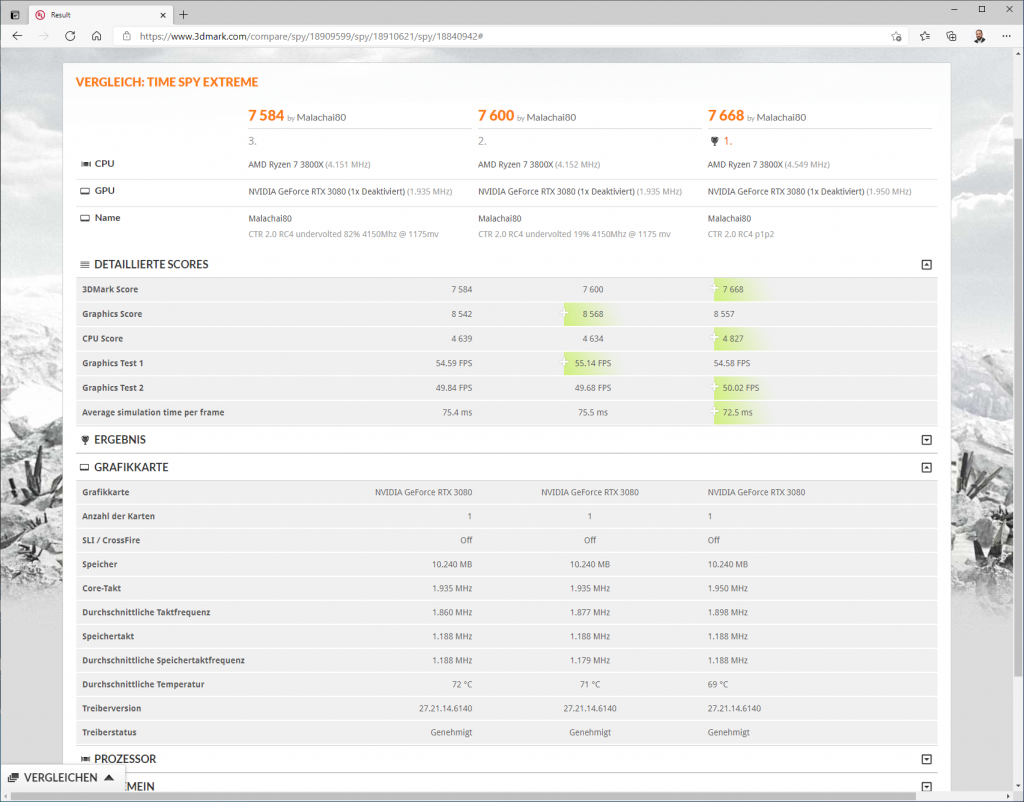1024x802 pixels.
Task: Collapse the Grafikkarte section
Action: click(x=926, y=467)
